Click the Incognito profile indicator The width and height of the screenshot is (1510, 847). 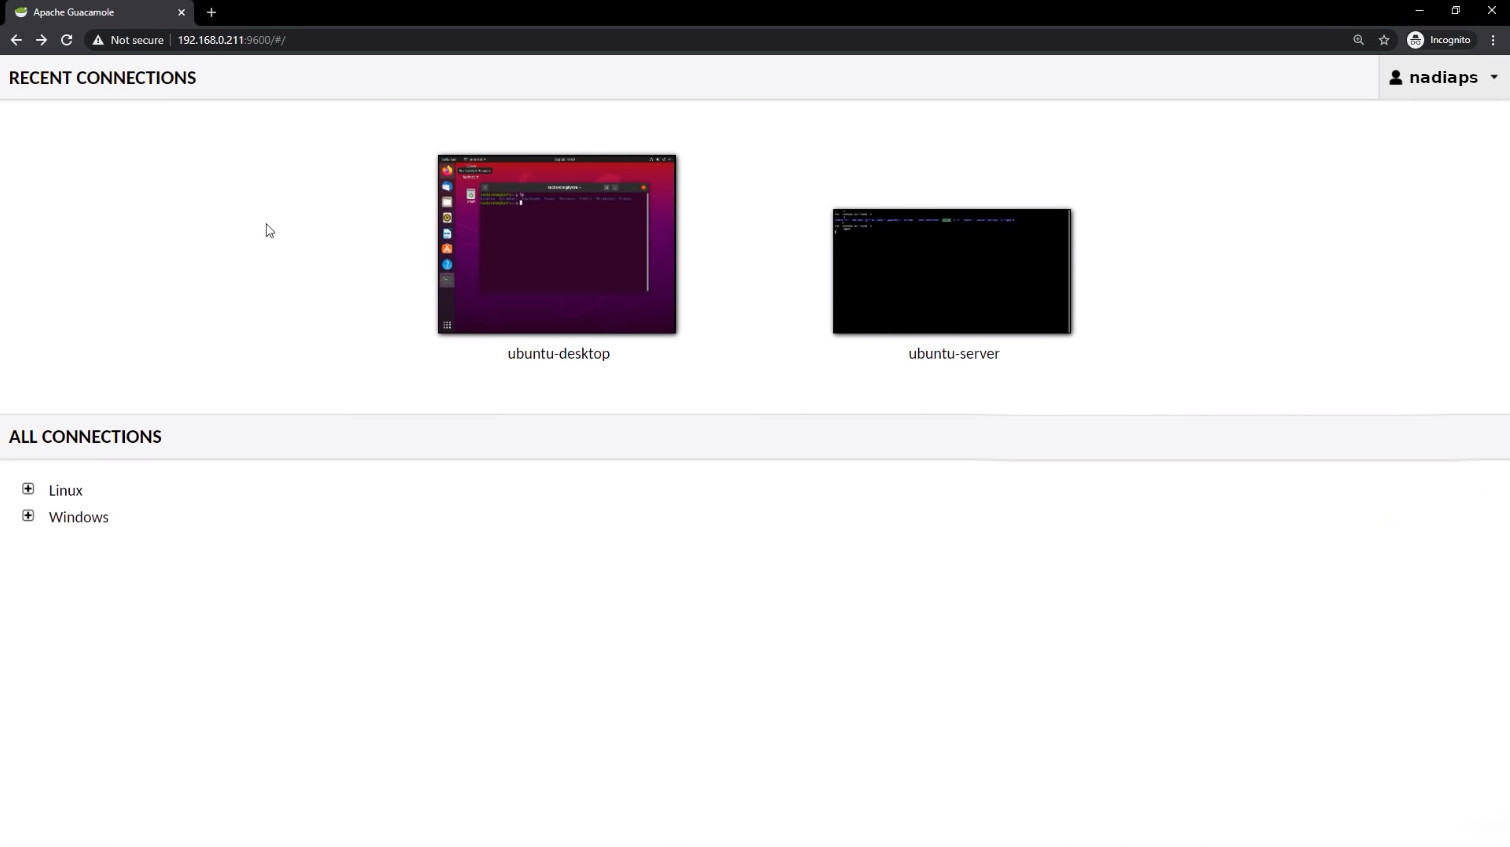[1440, 40]
